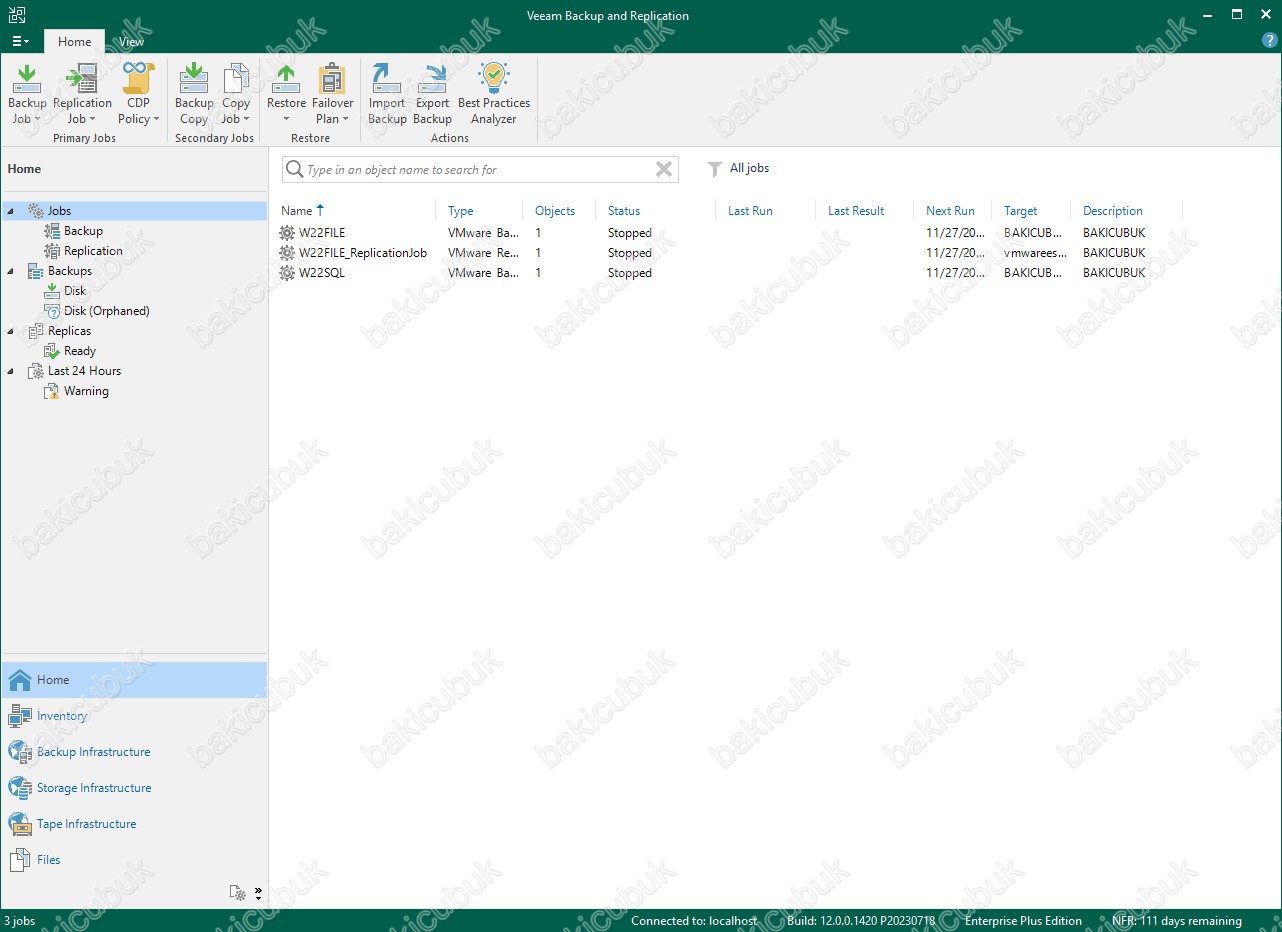Click the Export Backup icon

pos(433,78)
